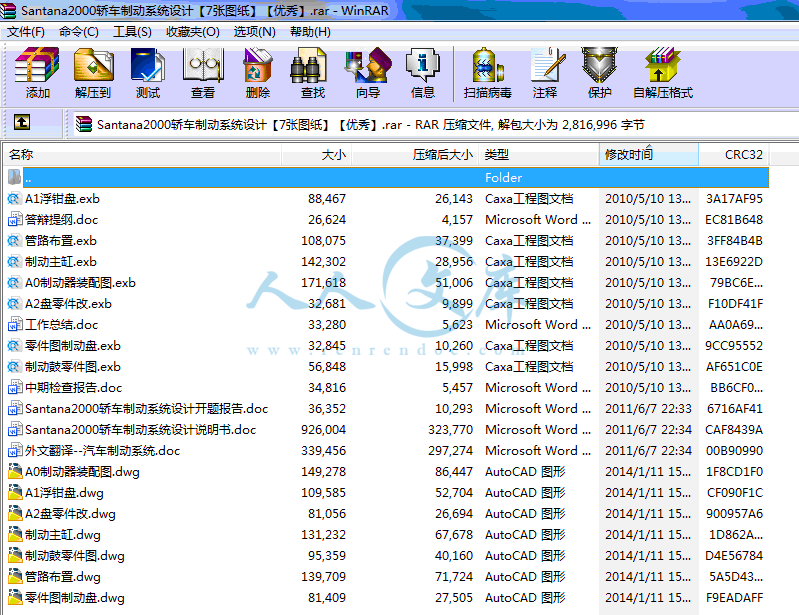Click the archive path address field
The height and width of the screenshot is (615, 799).
[436, 124]
